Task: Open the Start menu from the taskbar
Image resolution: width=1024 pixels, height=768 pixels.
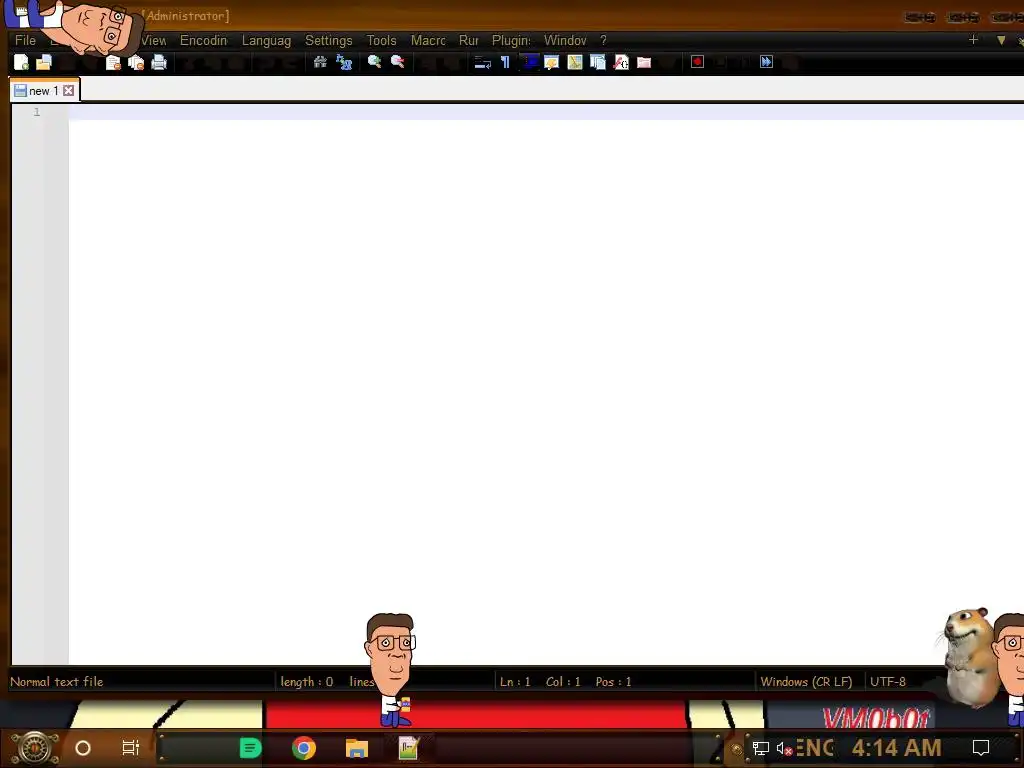Action: [x=35, y=748]
